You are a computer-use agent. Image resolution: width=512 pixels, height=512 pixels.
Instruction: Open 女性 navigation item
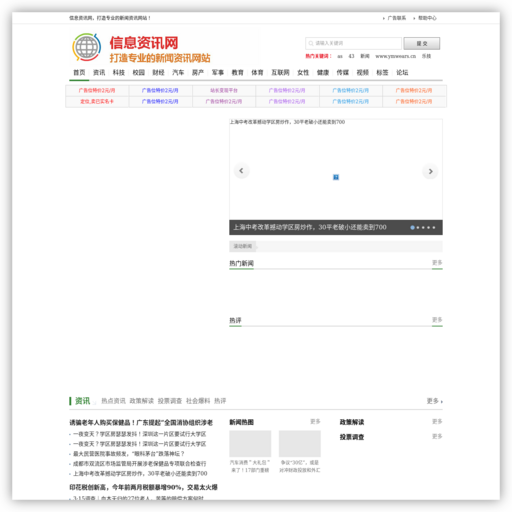[x=303, y=72]
